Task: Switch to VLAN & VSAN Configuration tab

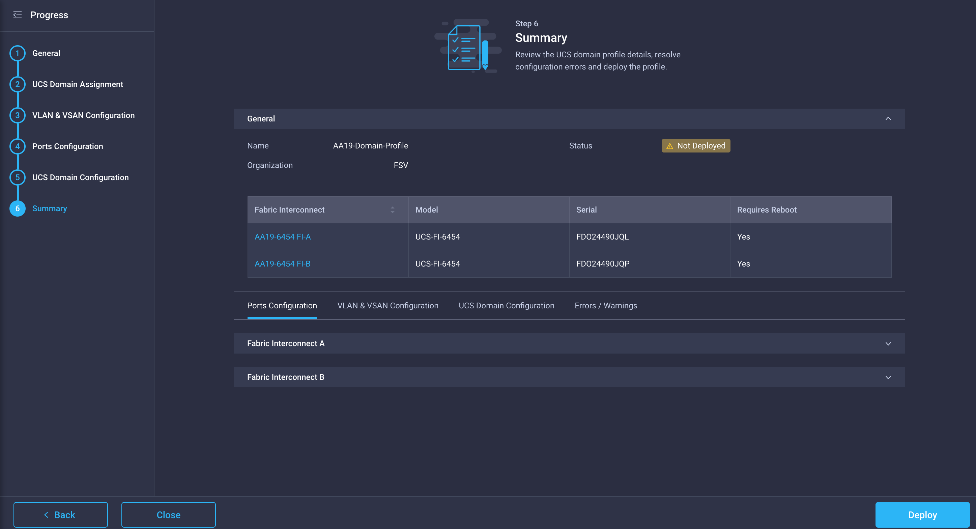Action: pyautogui.click(x=388, y=306)
